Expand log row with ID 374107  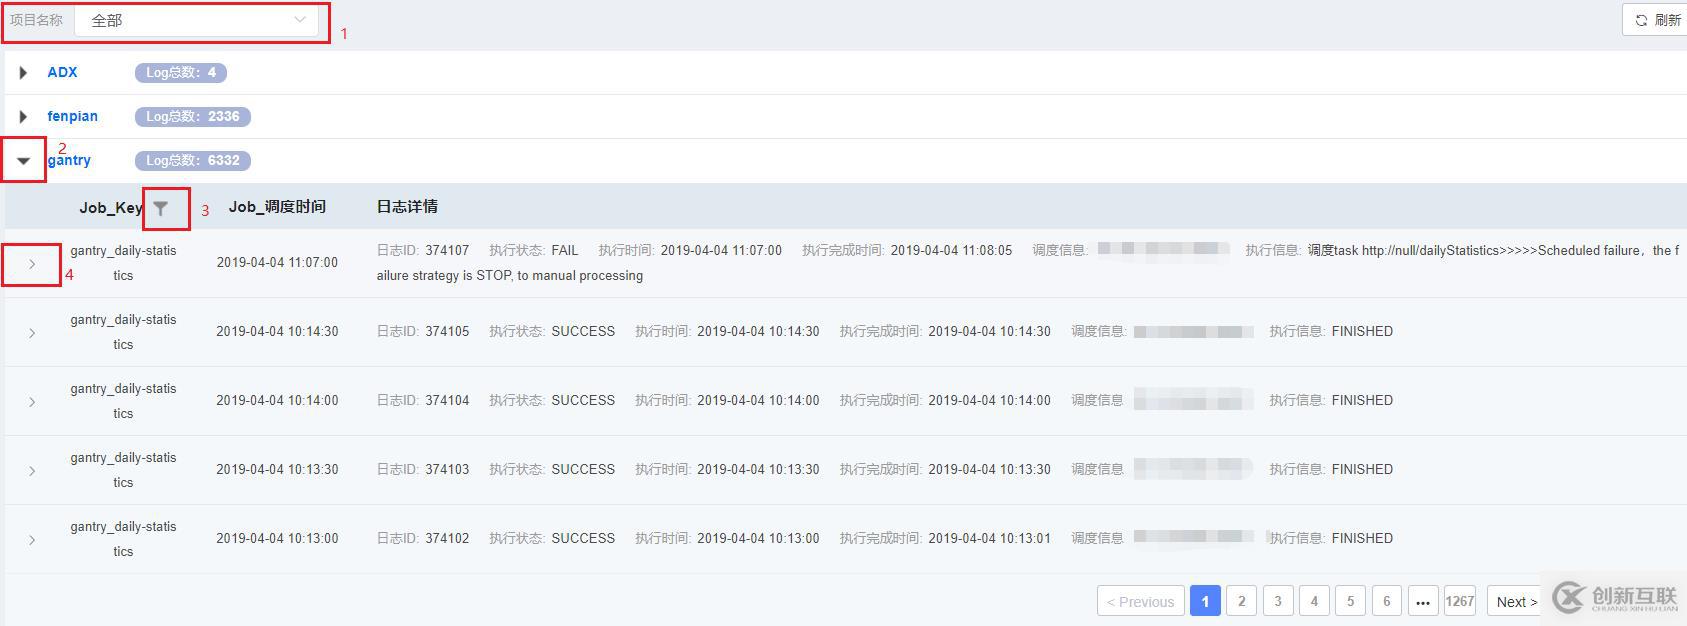[x=32, y=264]
